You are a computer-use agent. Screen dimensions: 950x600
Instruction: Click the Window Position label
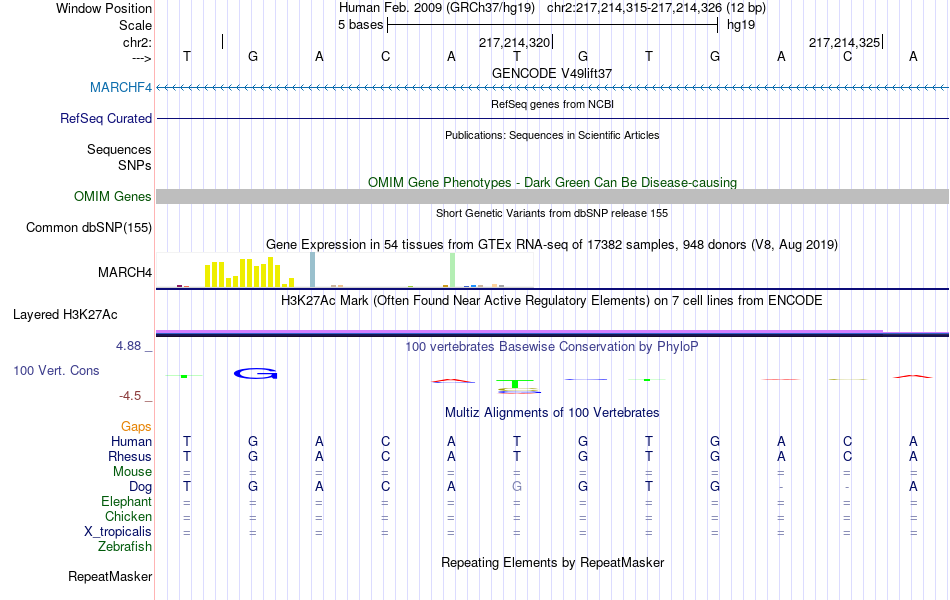(x=104, y=8)
